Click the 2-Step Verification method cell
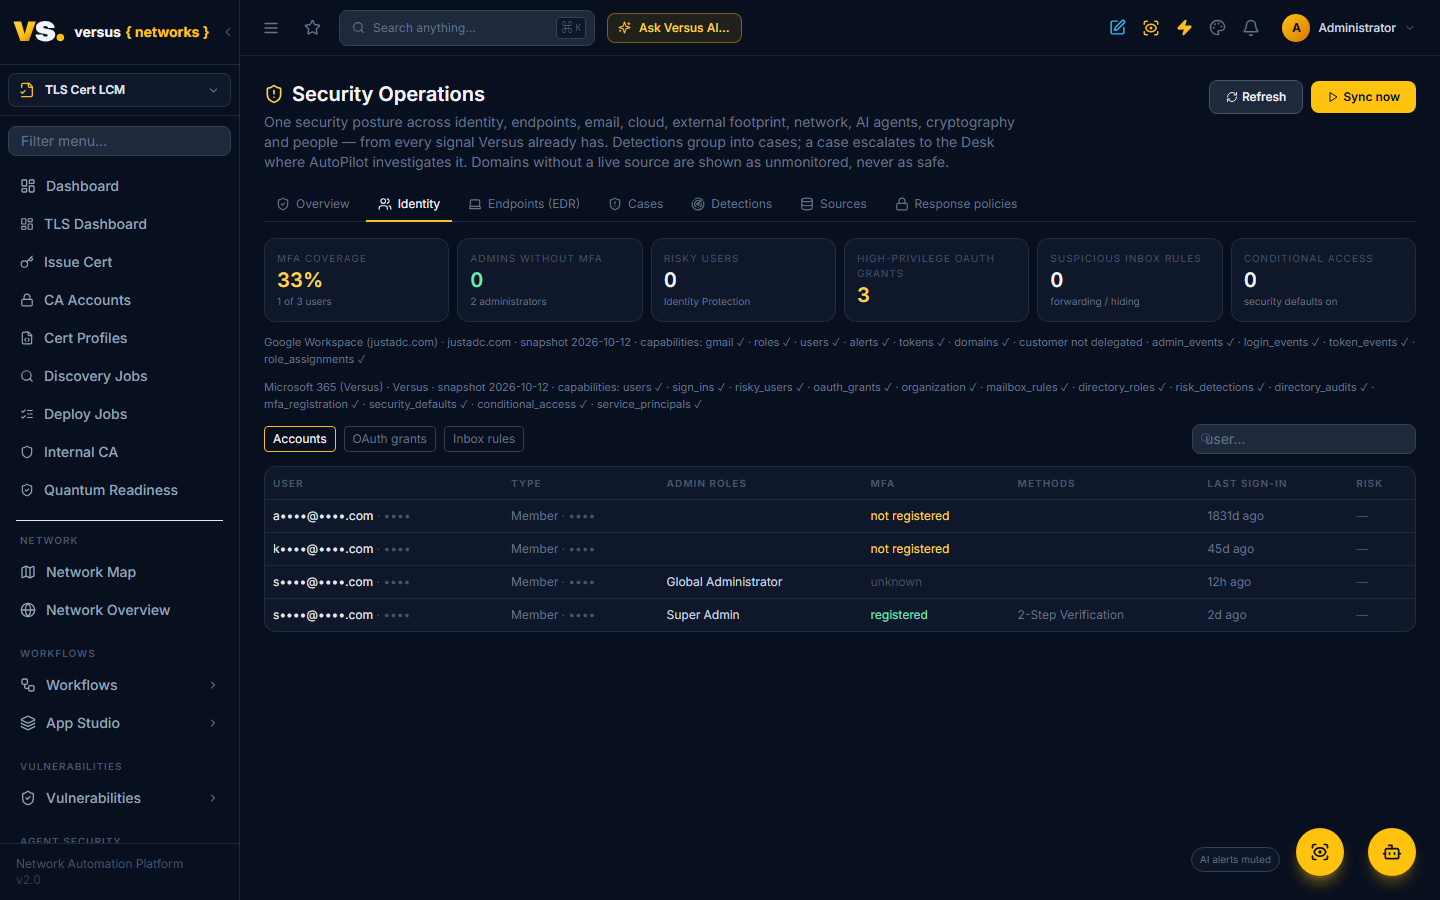The width and height of the screenshot is (1440, 900). point(1070,615)
